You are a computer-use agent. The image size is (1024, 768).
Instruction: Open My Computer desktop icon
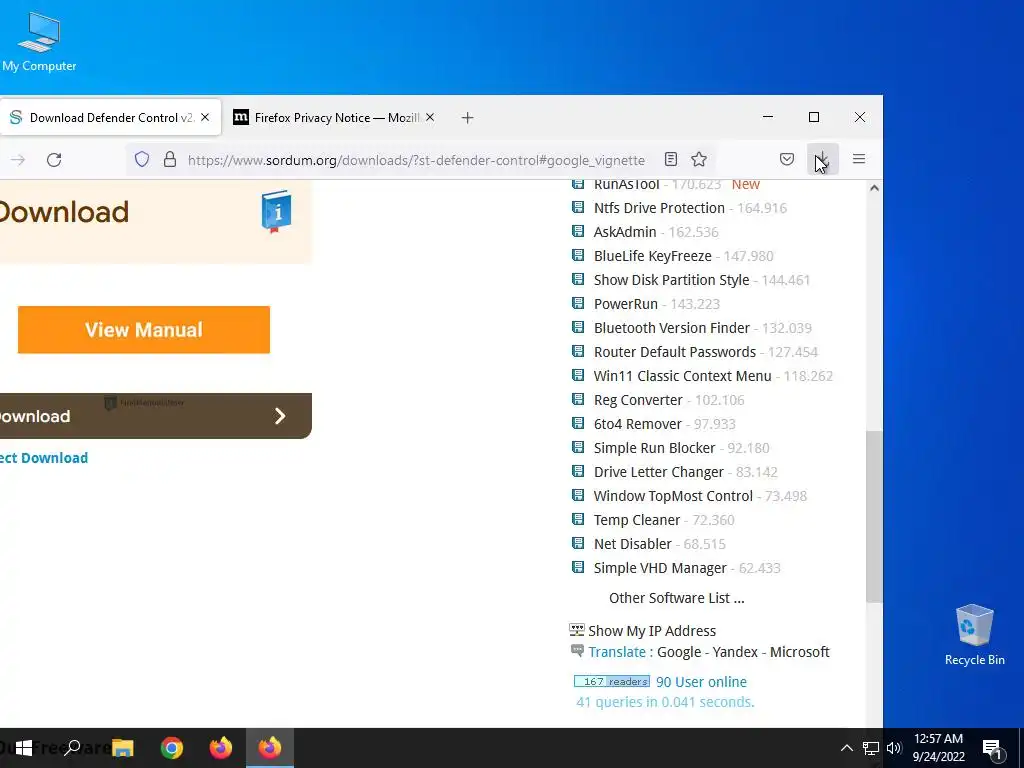pyautogui.click(x=39, y=42)
